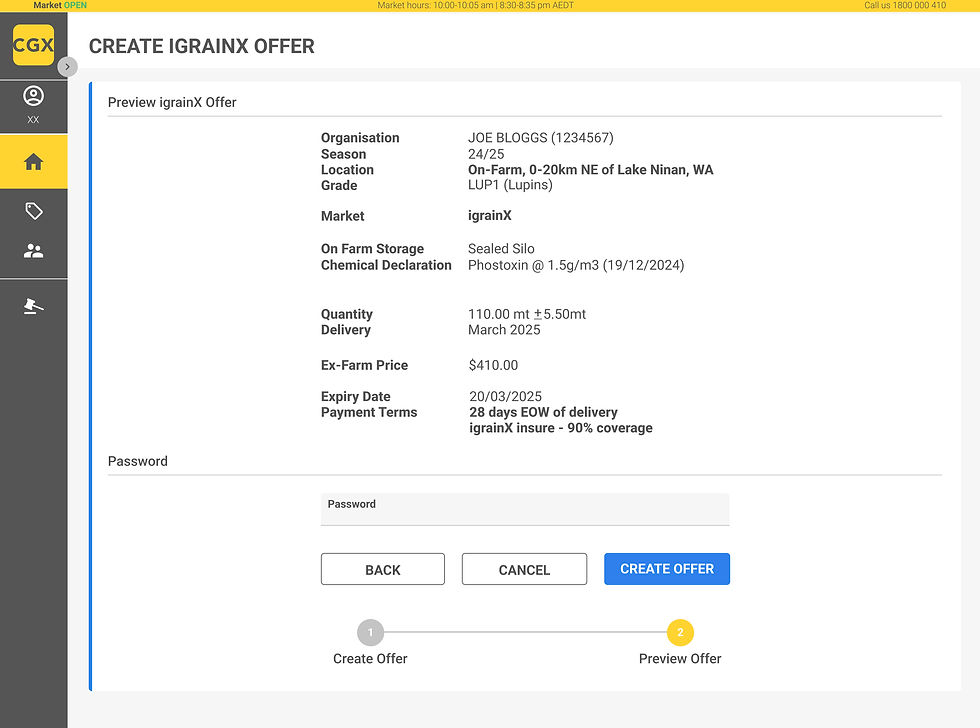
Task: Expand the sidebar using the chevron arrow
Action: 67,66
